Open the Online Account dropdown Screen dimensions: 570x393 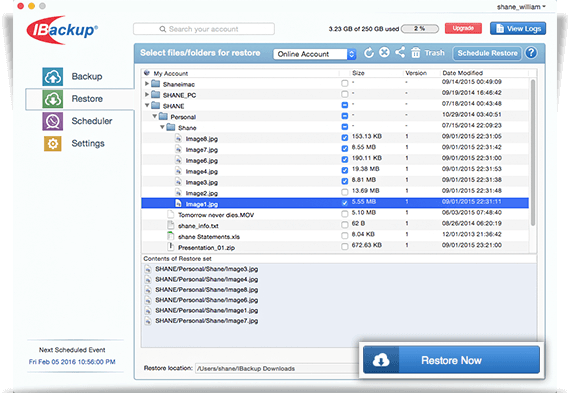[x=314, y=54]
